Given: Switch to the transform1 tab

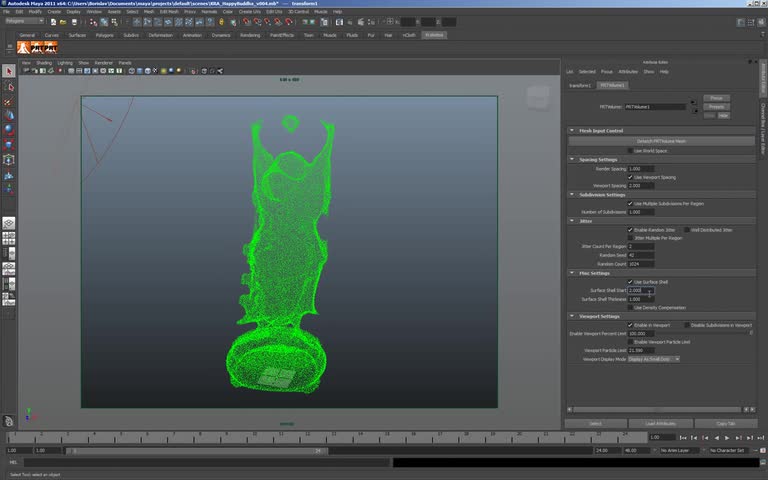Looking at the screenshot, I should point(580,85).
